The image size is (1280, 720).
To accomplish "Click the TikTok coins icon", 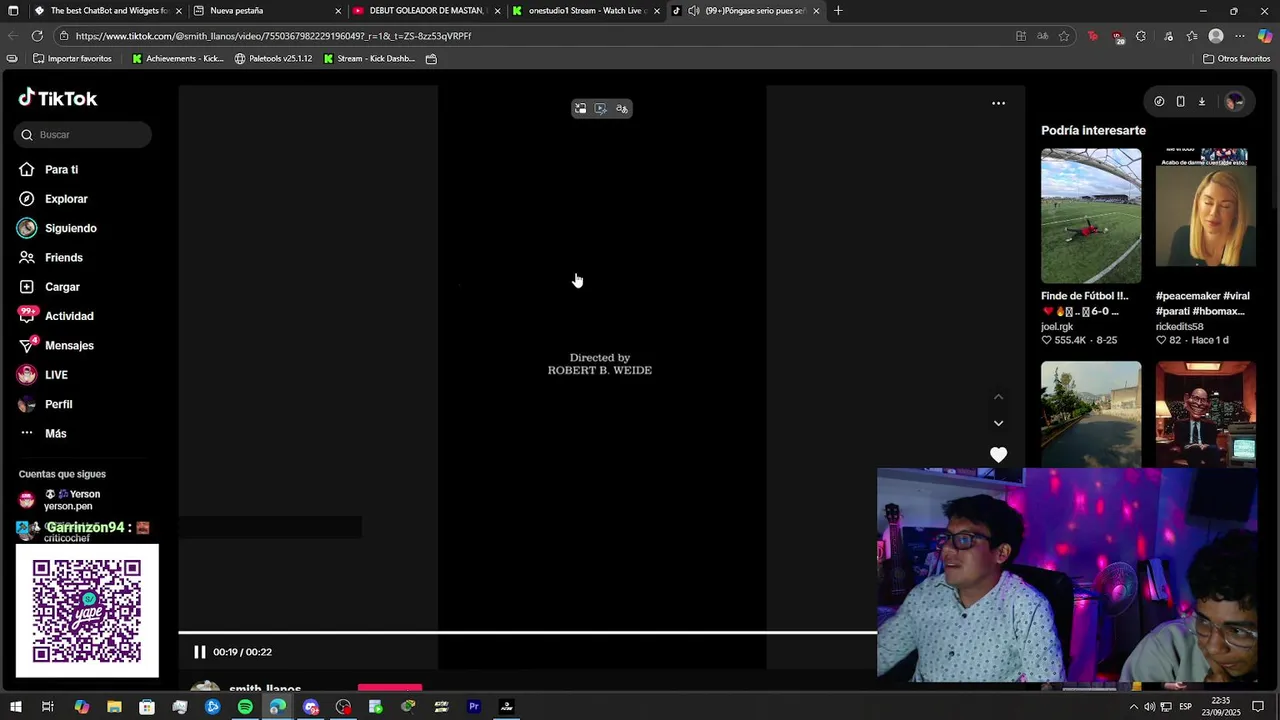I will click(1159, 101).
